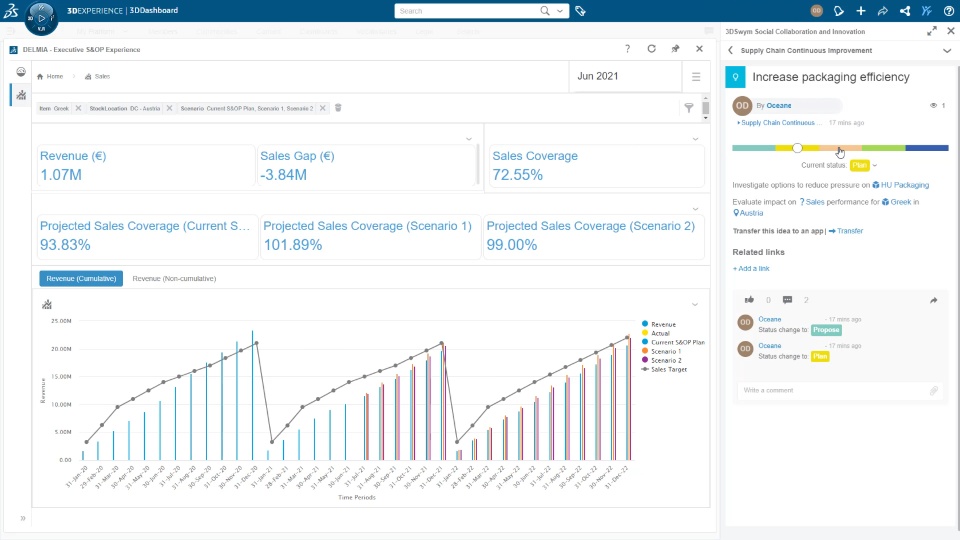The height and width of the screenshot is (540, 960).
Task: Open the HU Packaging link
Action: coord(901,185)
